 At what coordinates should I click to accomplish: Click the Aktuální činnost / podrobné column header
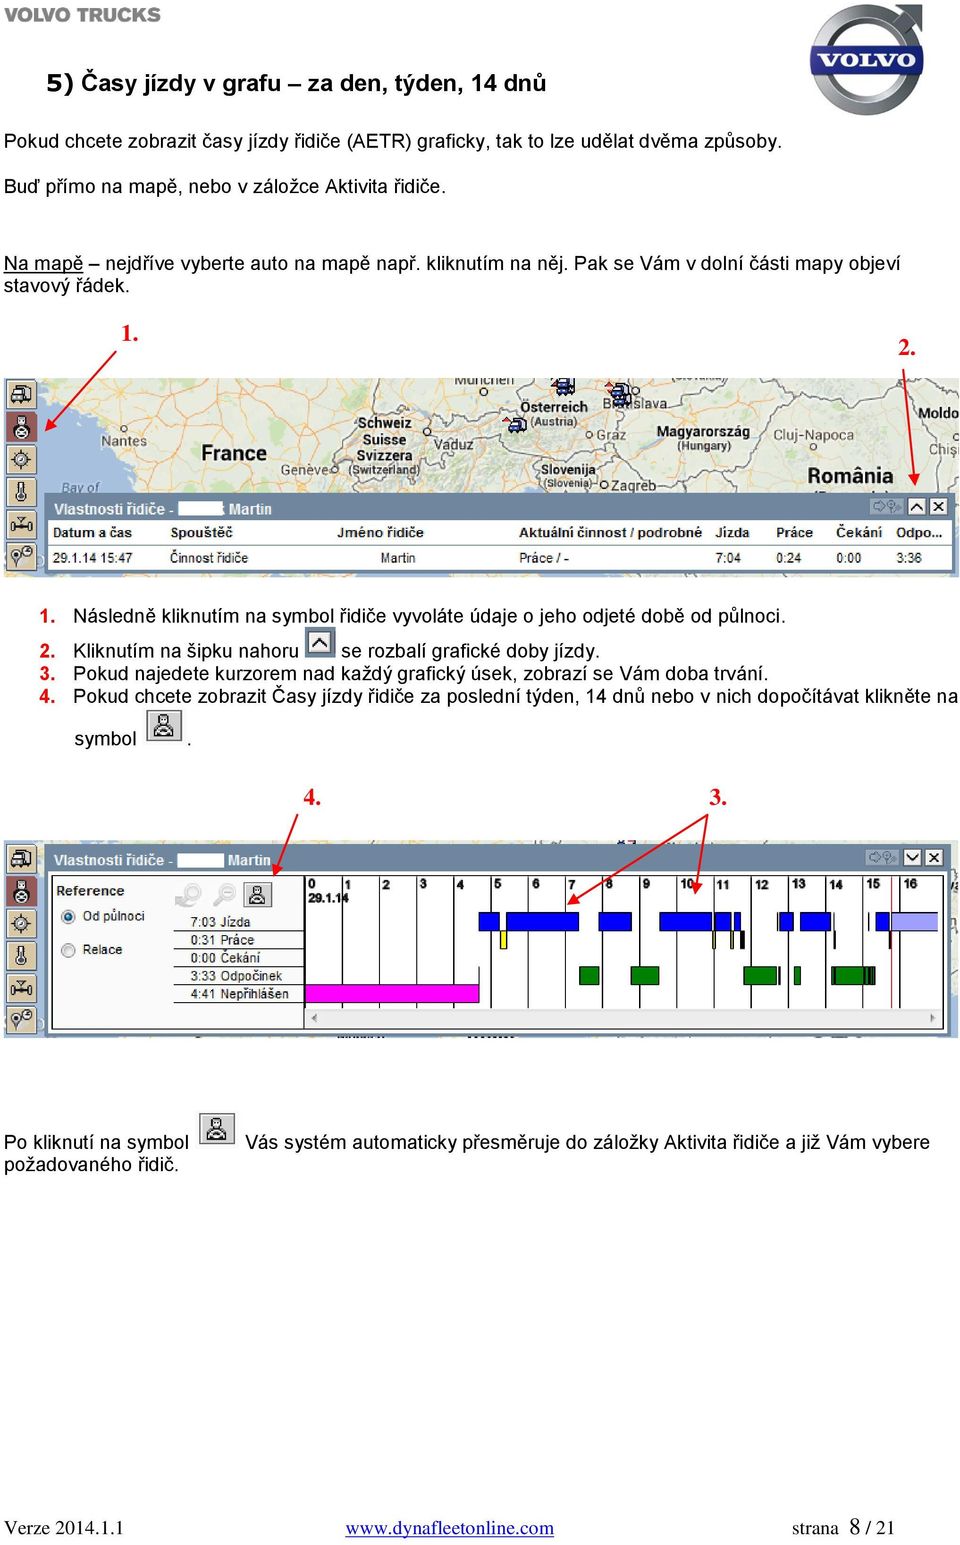[610, 533]
